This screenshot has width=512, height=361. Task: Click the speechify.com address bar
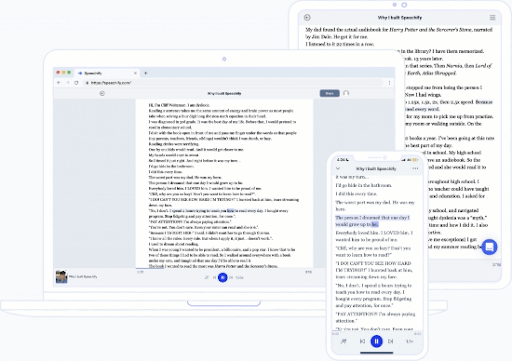click(233, 83)
